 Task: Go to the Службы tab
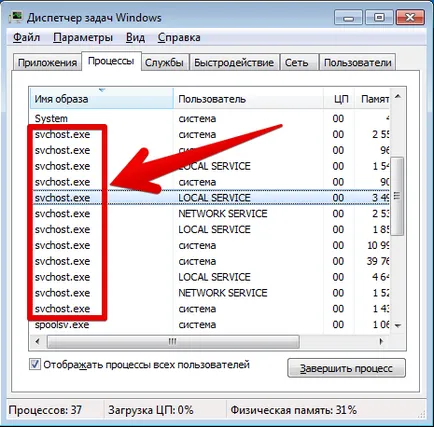(x=164, y=62)
